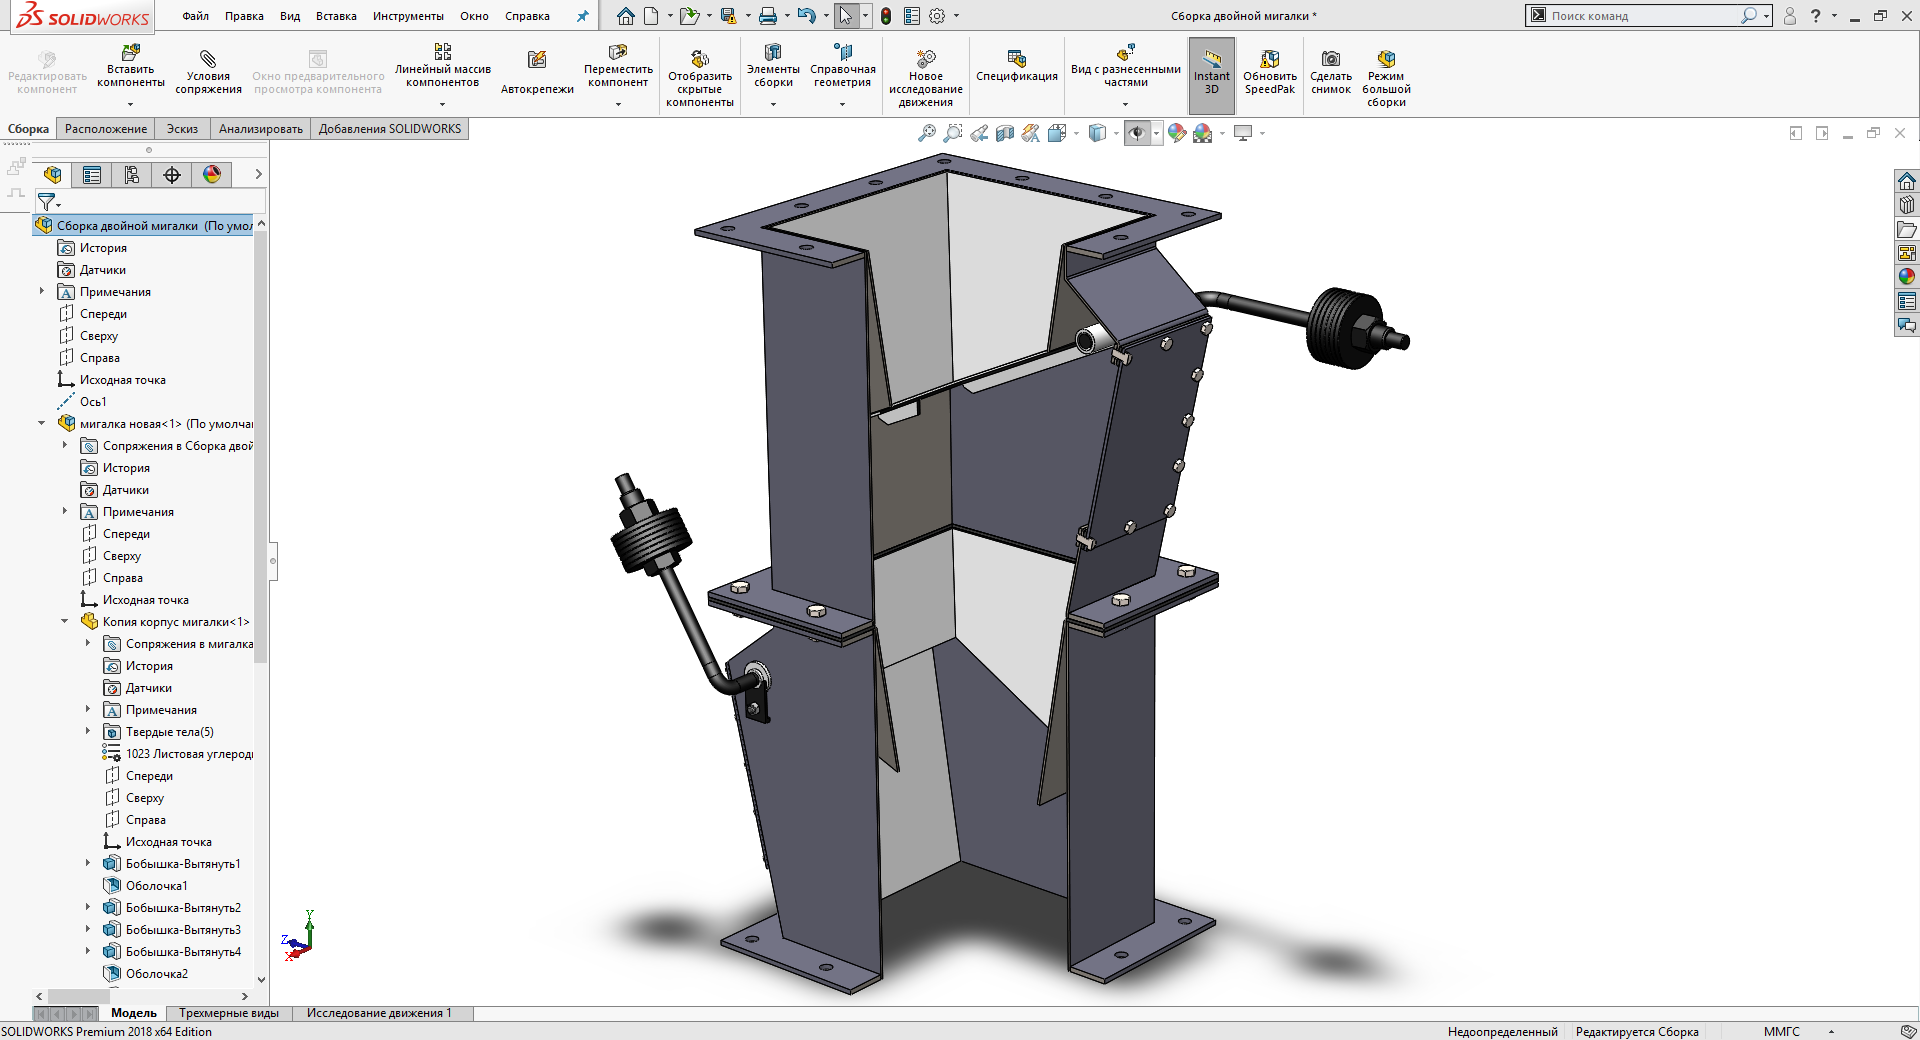Expand the Примечания top-level tree node
1920x1040 pixels.
[42, 292]
